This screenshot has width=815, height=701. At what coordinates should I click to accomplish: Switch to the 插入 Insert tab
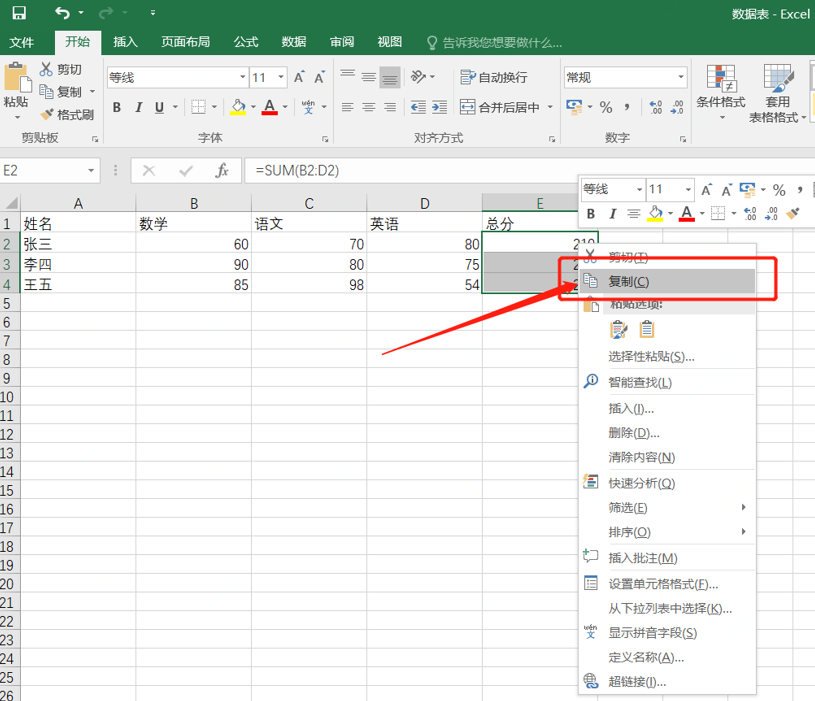[x=125, y=42]
